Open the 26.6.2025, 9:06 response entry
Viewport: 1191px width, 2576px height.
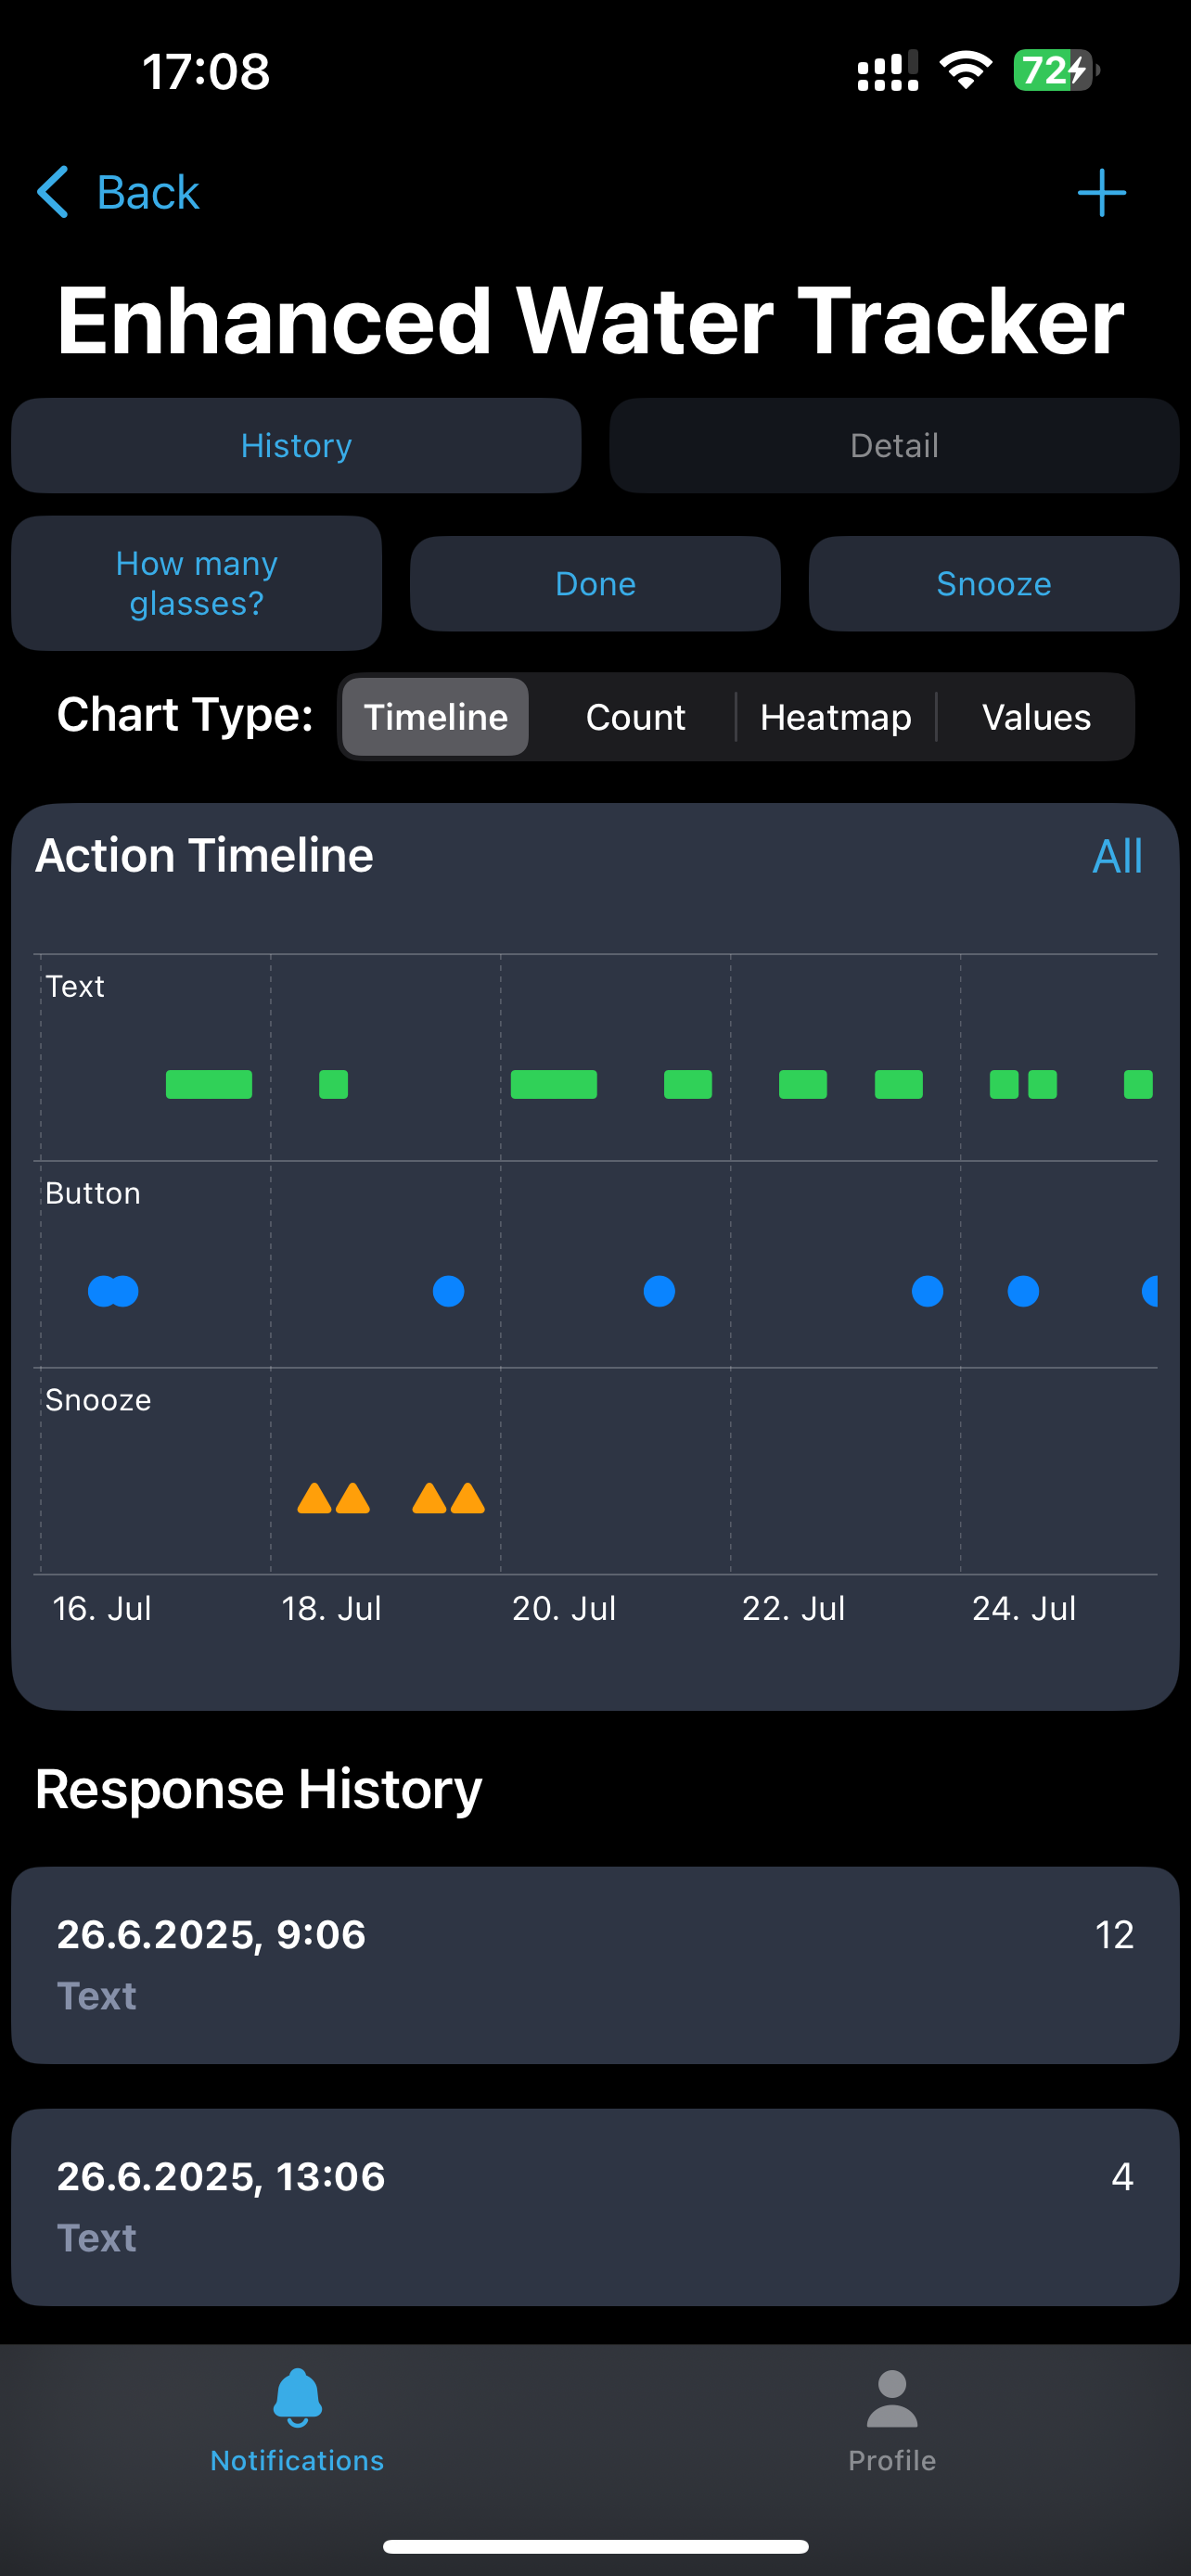point(595,1963)
